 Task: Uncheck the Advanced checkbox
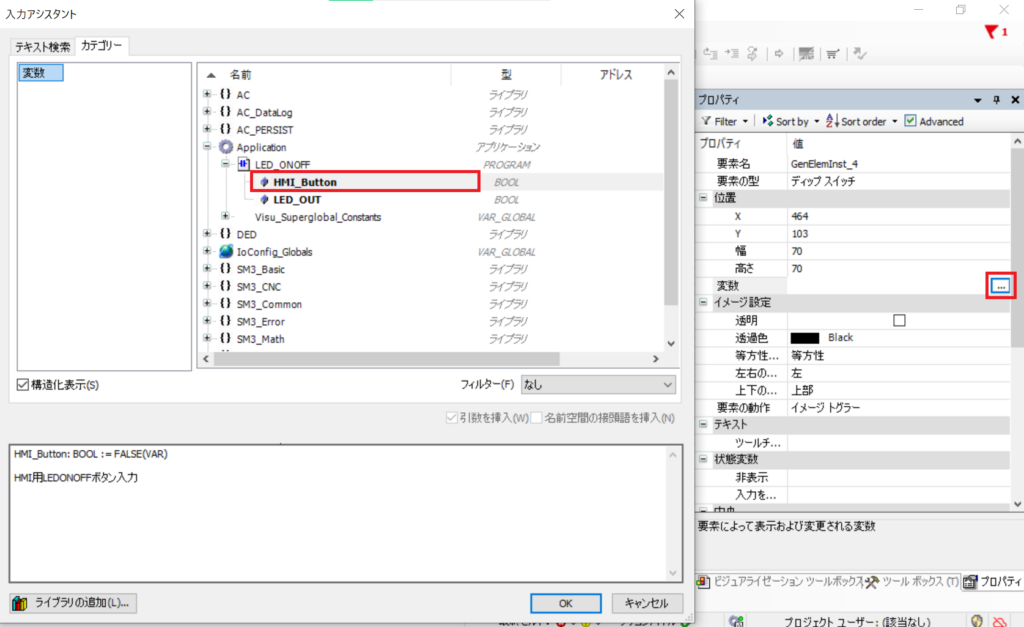(910, 121)
